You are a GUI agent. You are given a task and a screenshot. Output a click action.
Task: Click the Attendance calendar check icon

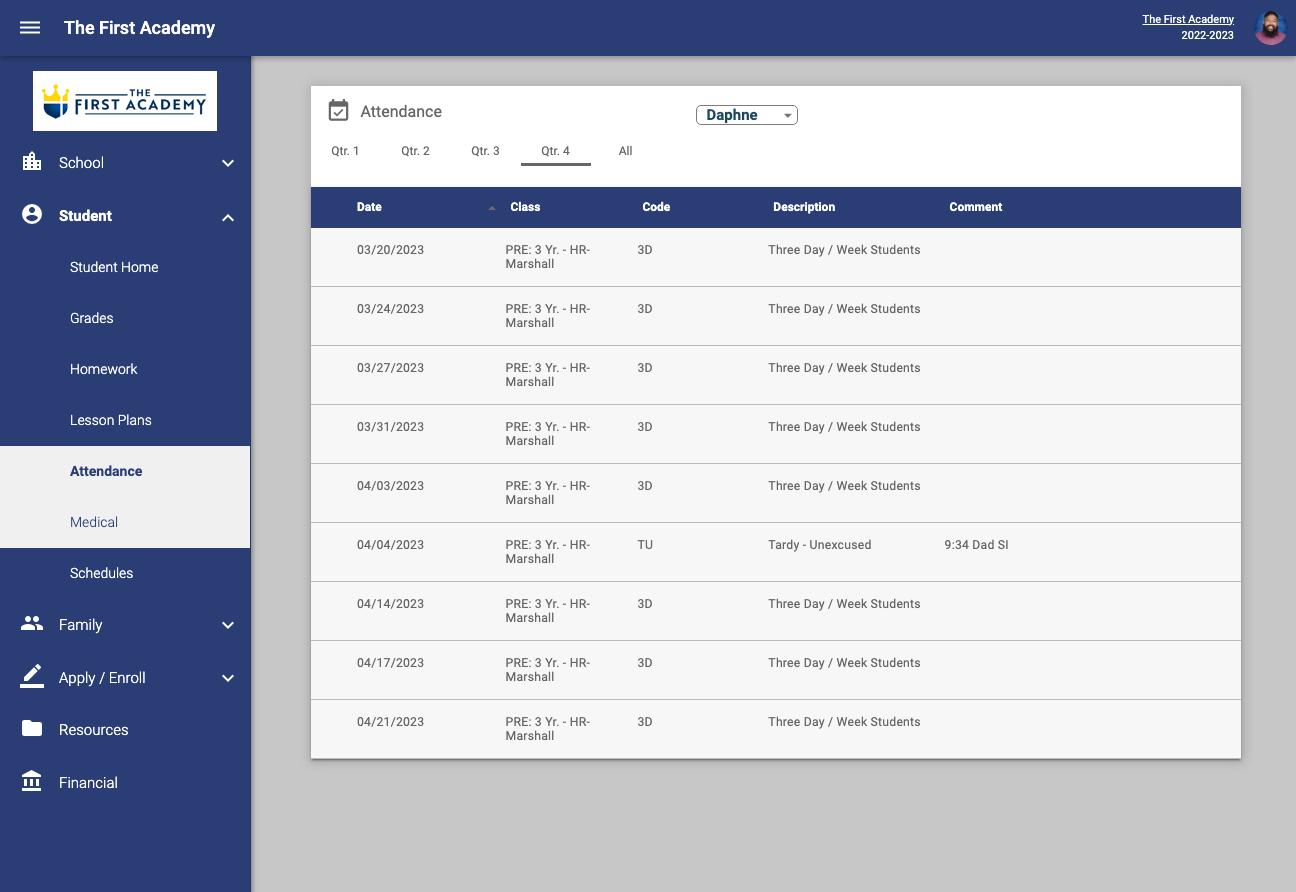[339, 111]
